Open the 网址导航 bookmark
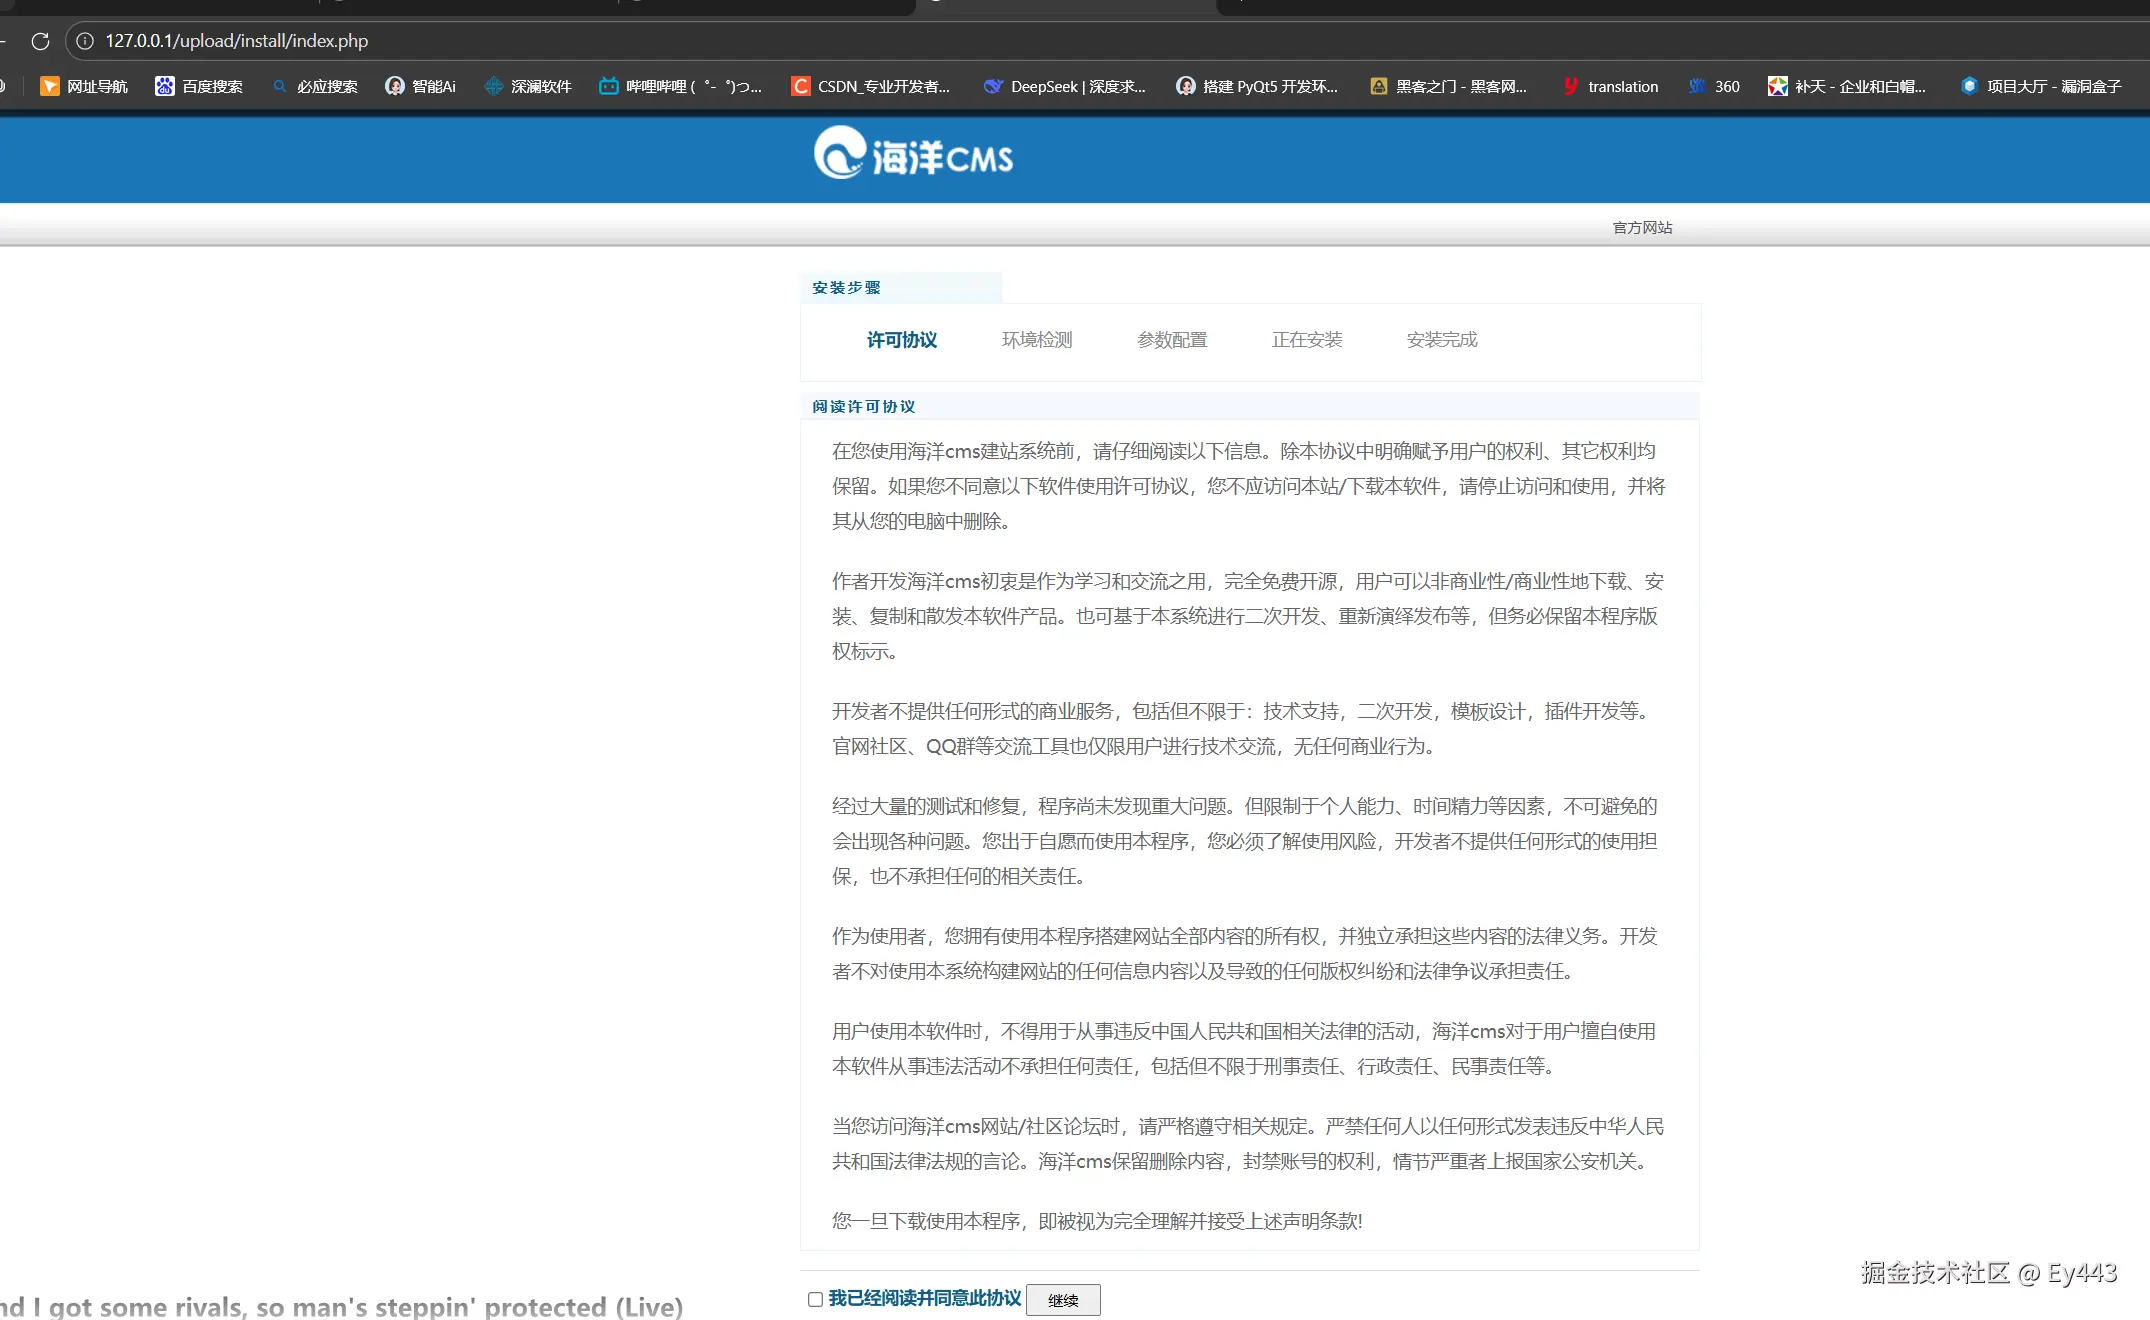2150x1320 pixels. click(84, 87)
